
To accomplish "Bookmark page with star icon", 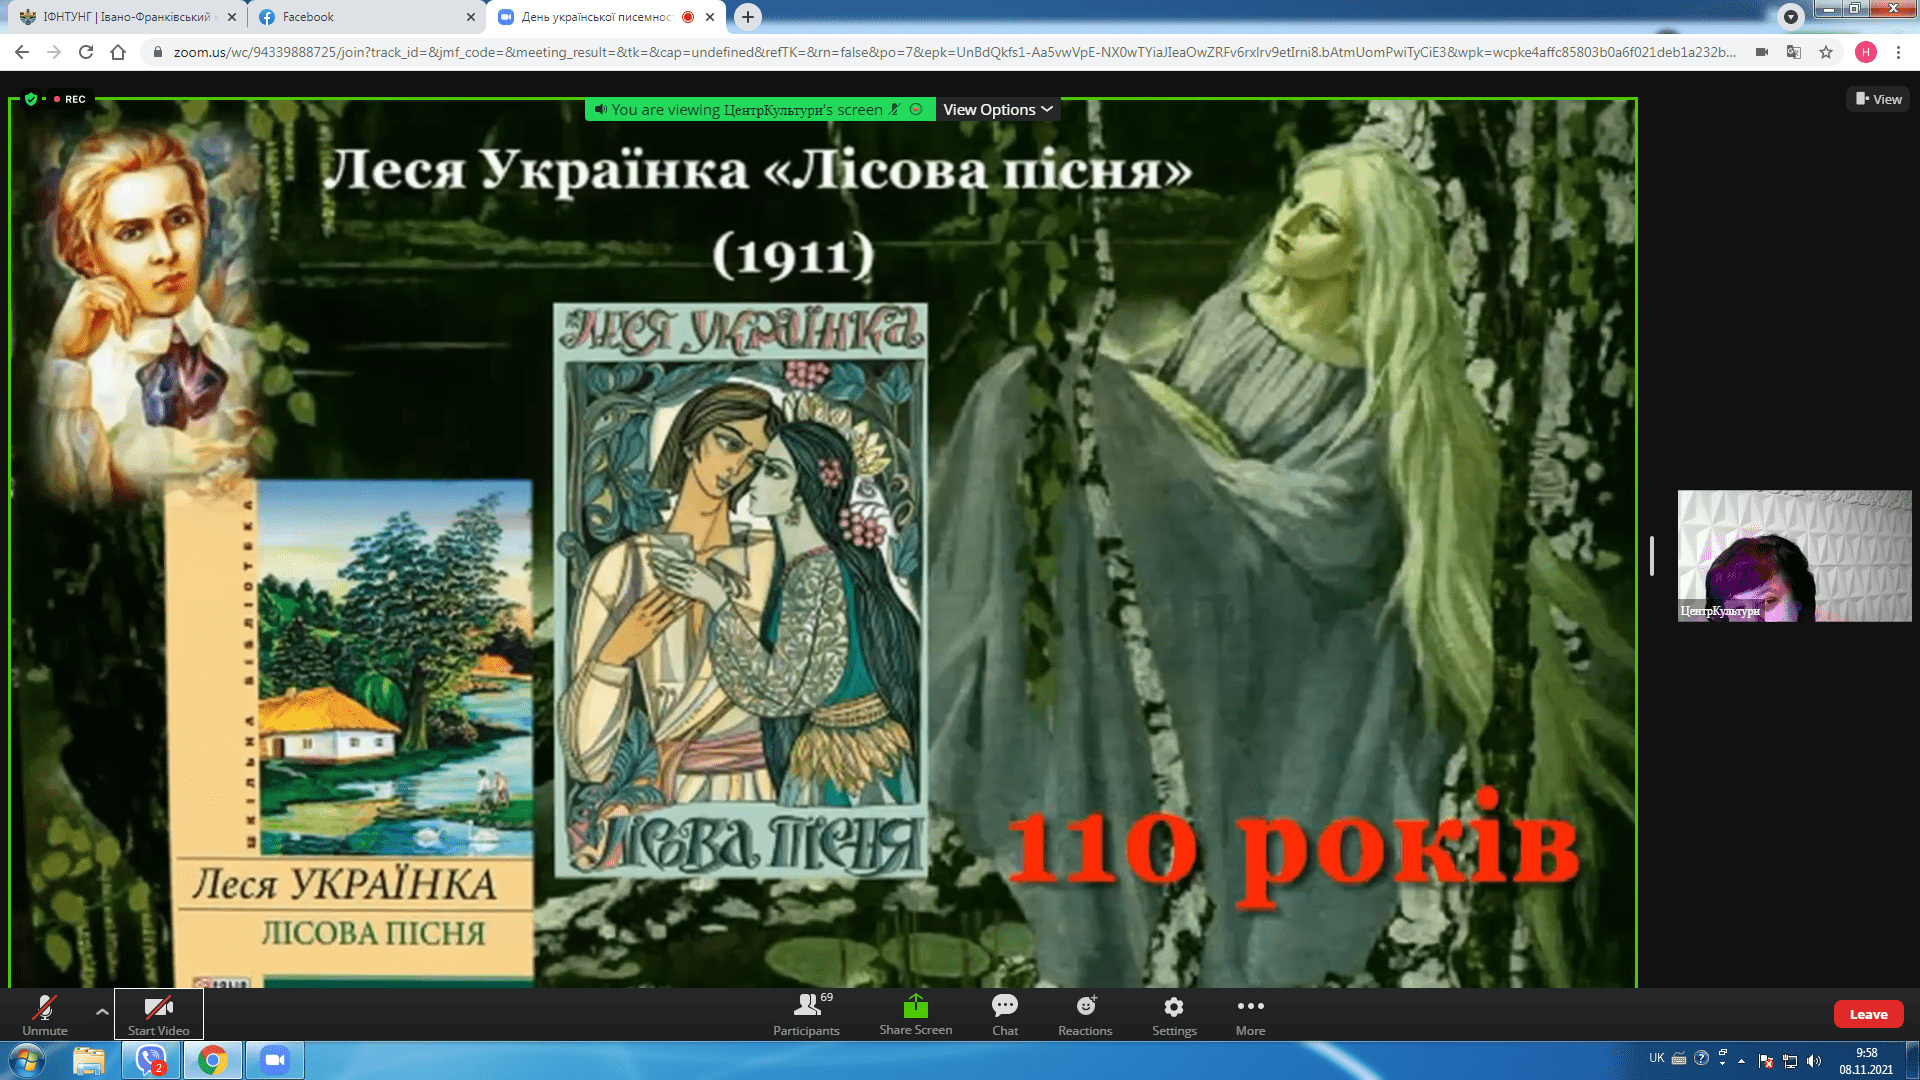I will [x=1826, y=52].
